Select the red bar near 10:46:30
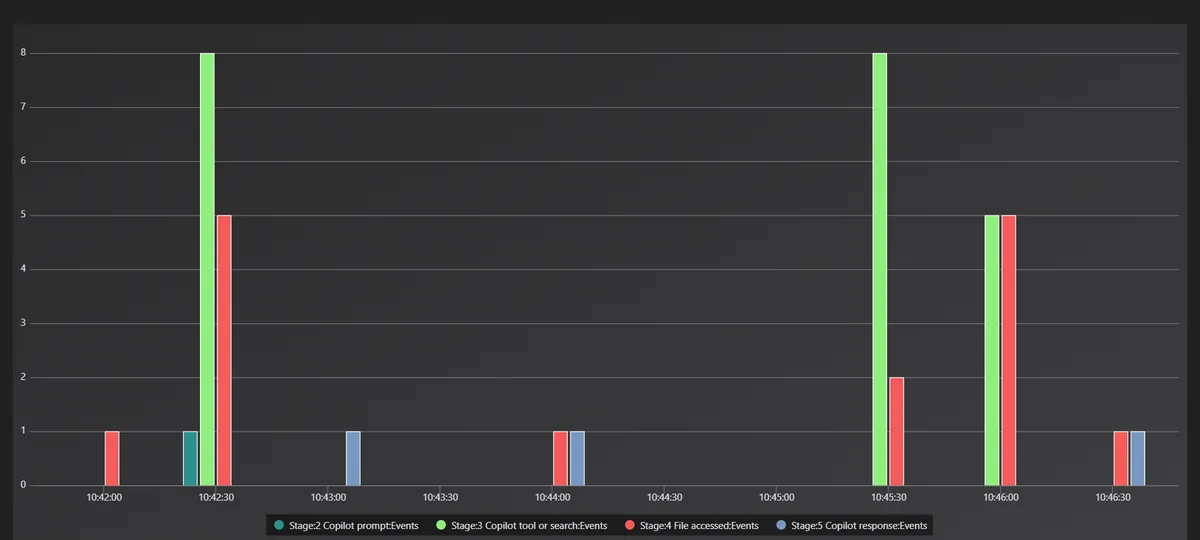Image resolution: width=1200 pixels, height=540 pixels. pos(1121,458)
